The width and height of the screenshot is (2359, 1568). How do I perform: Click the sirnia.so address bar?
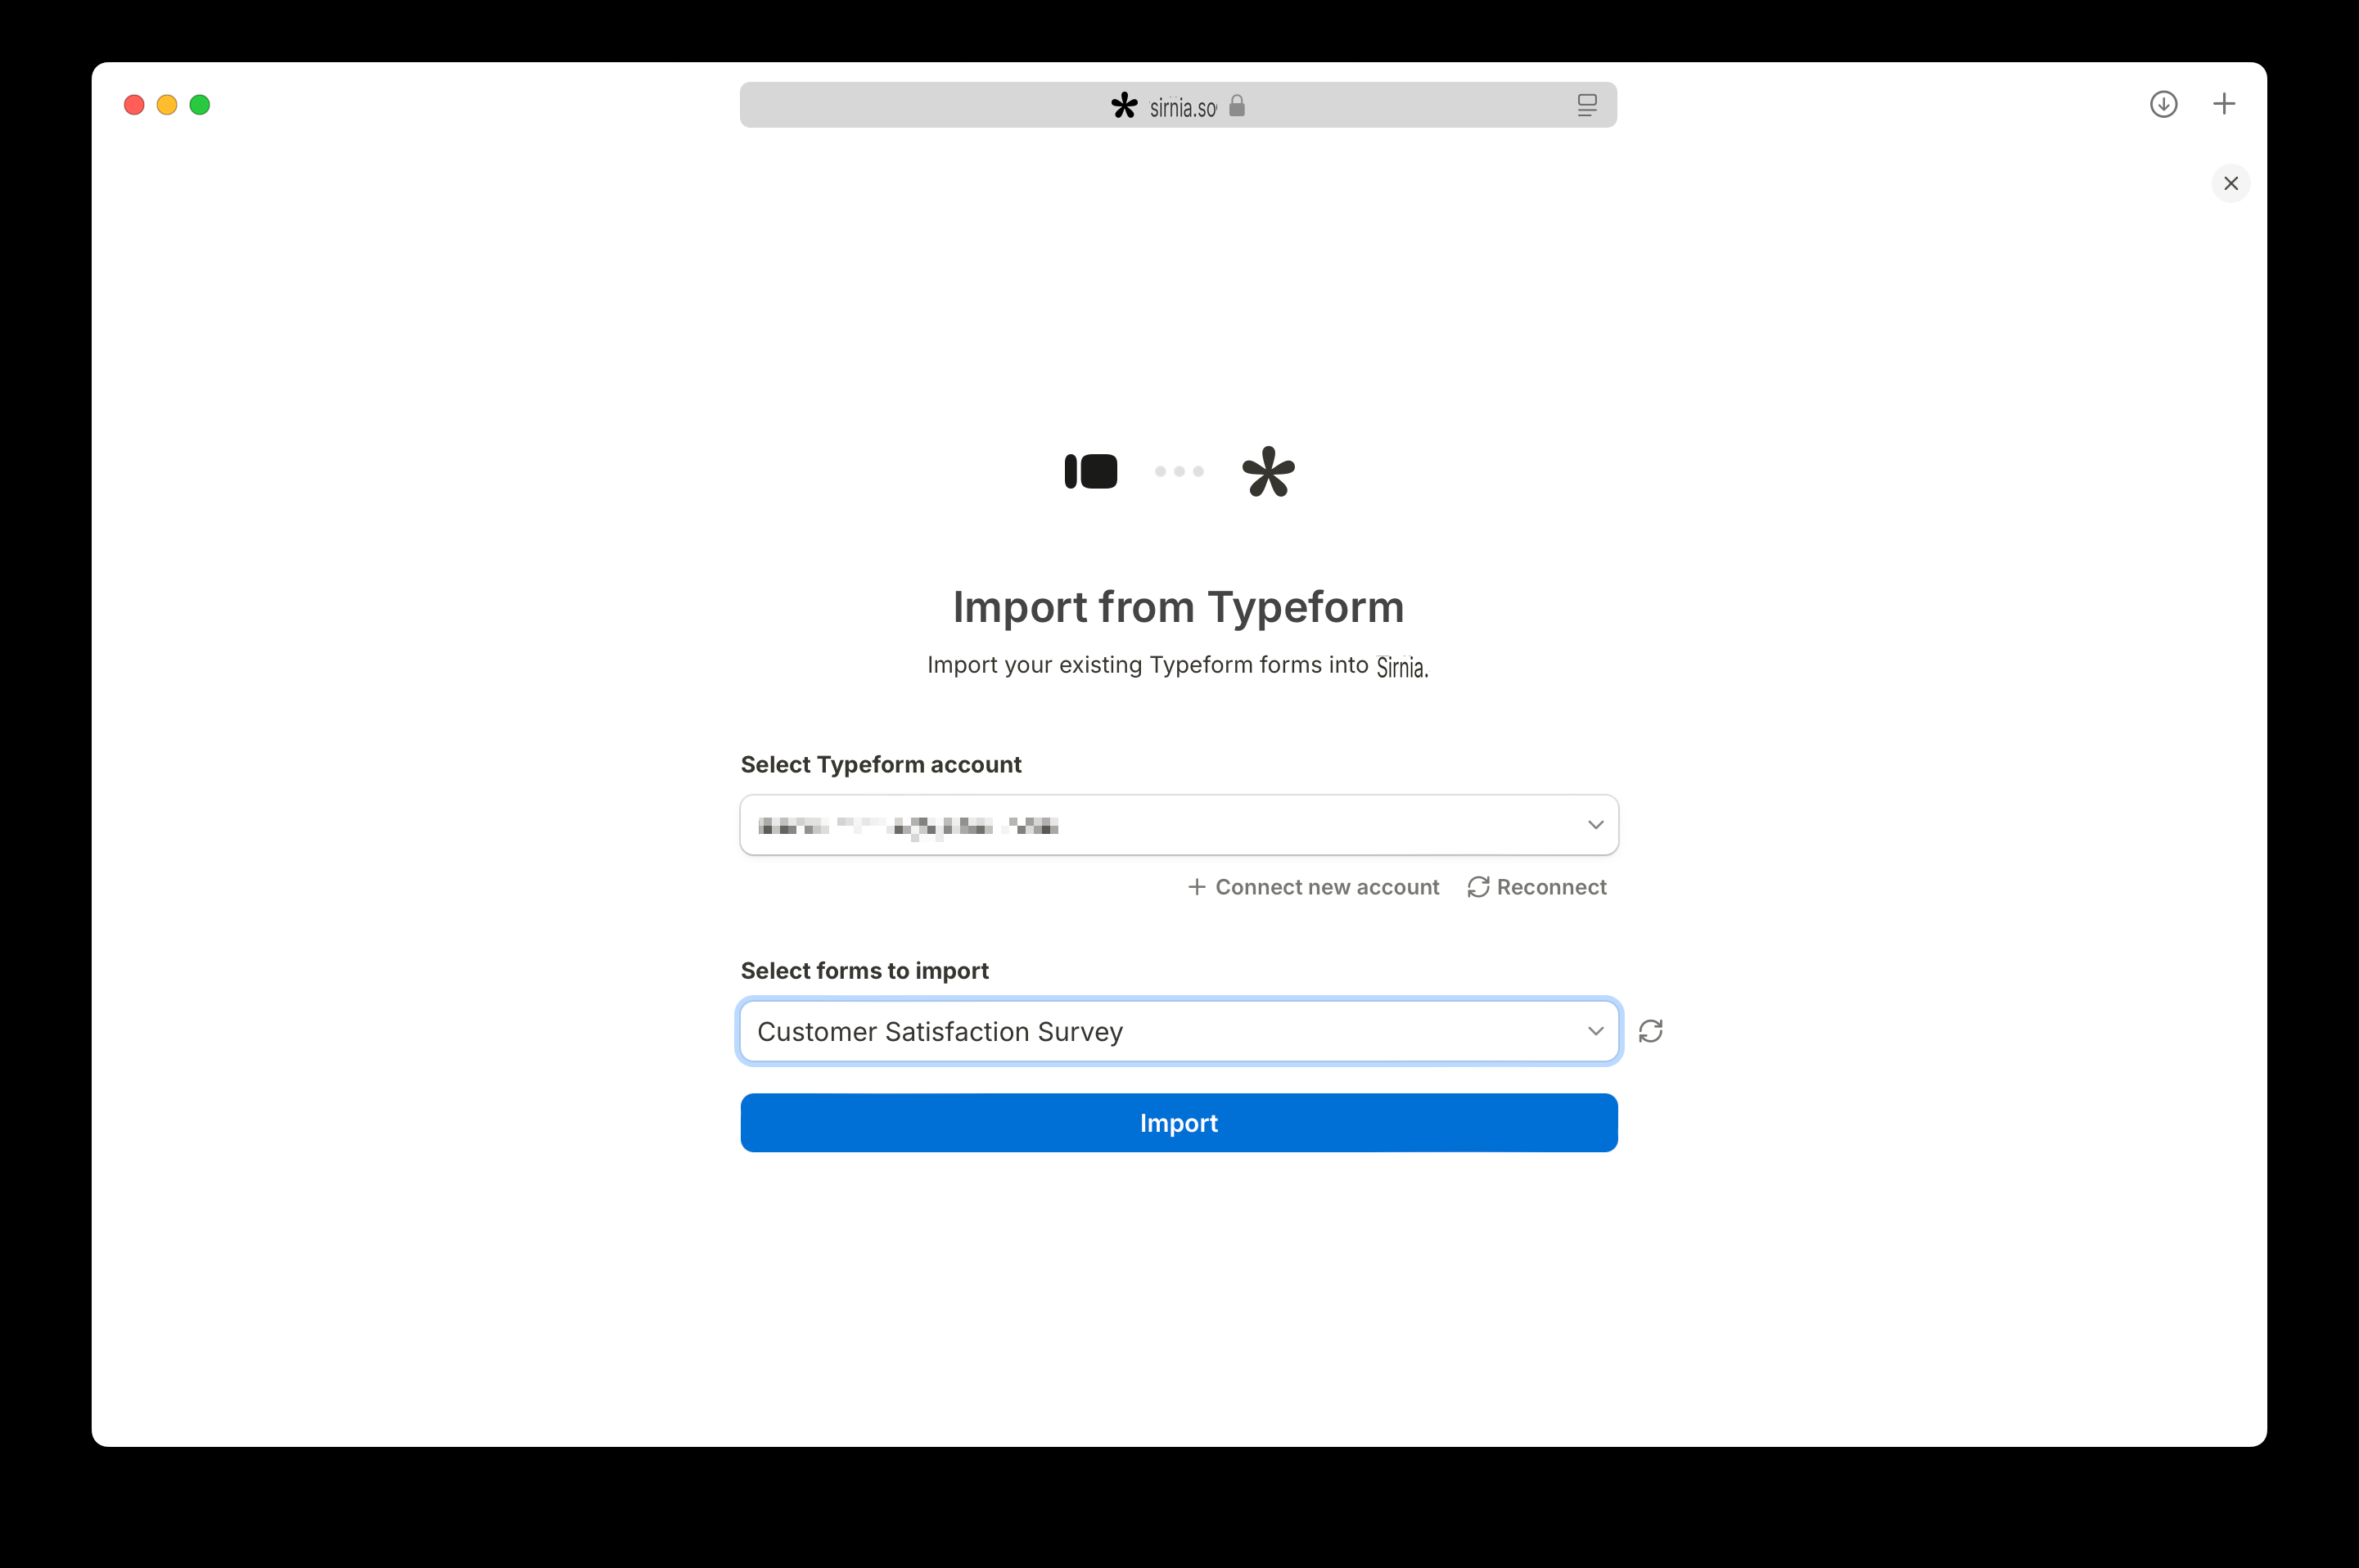coord(1179,105)
